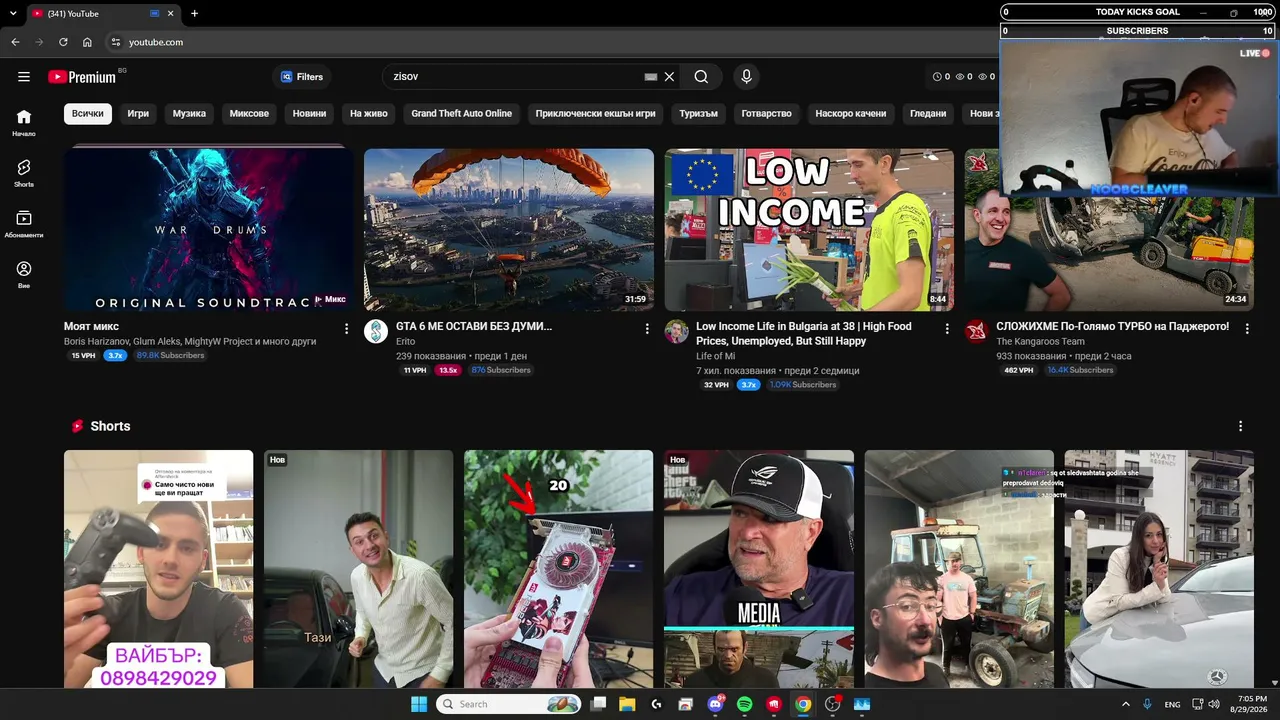This screenshot has width=1280, height=720.
Task: Open the ВАЙБЪР controller Short
Action: click(x=158, y=569)
